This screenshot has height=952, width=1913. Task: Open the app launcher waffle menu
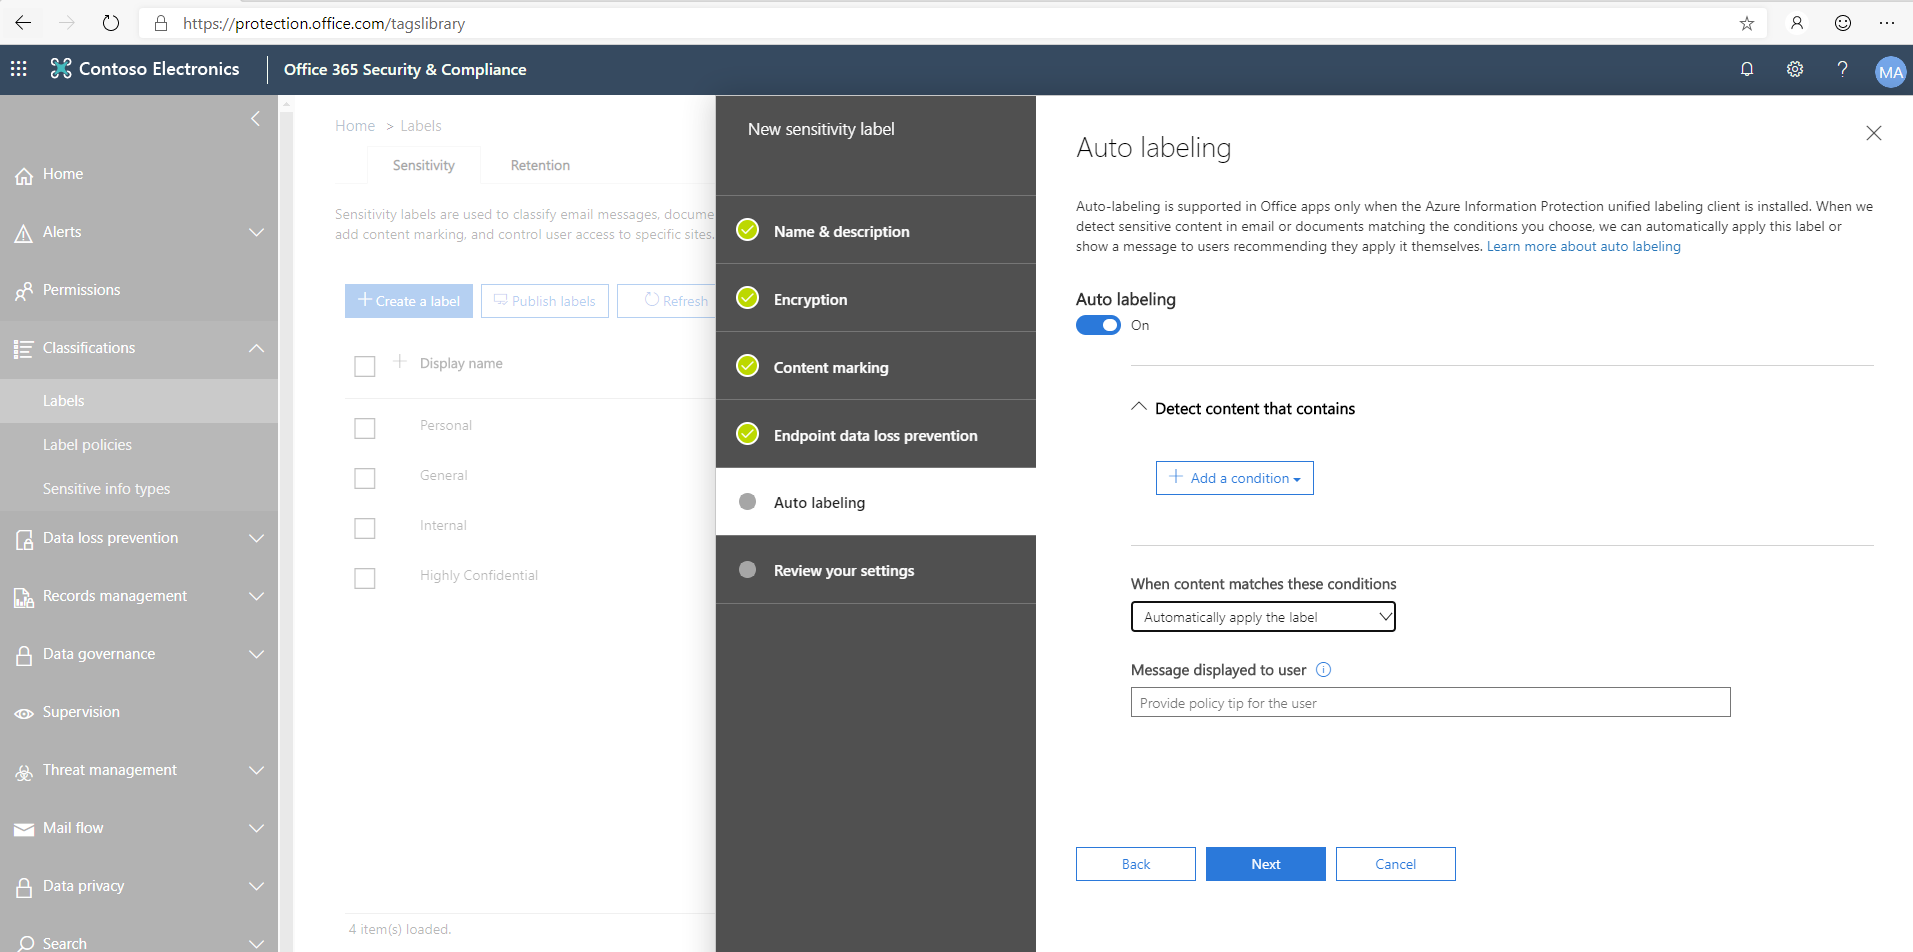point(18,68)
